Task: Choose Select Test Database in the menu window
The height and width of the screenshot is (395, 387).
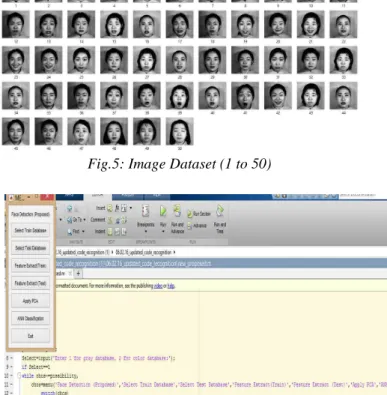Action: 30,248
